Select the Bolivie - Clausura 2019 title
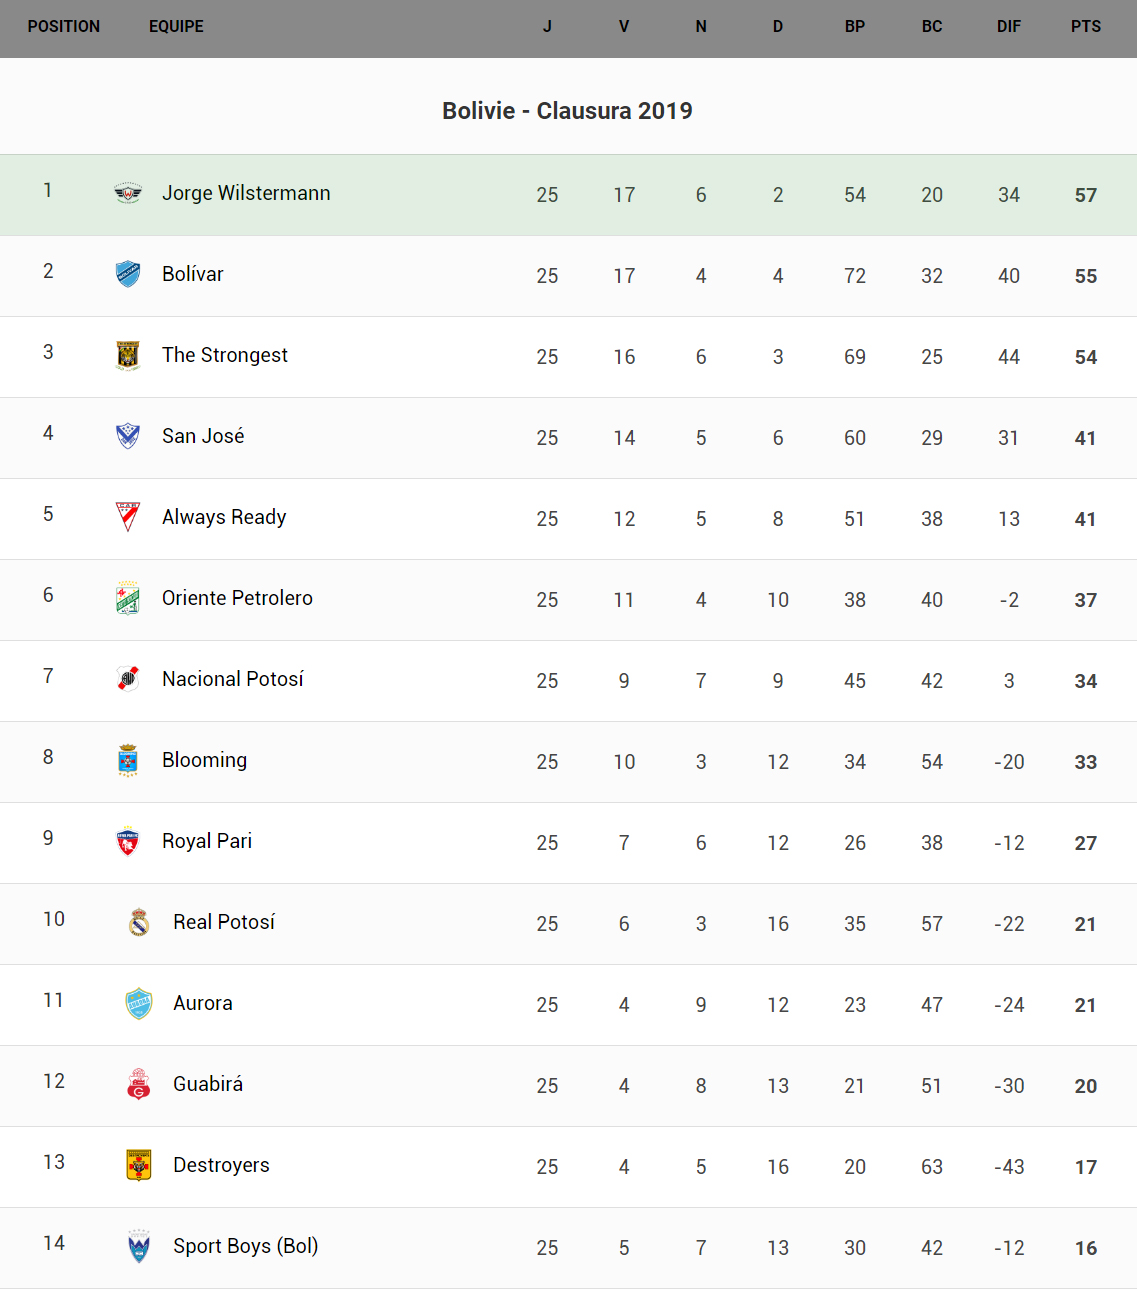The height and width of the screenshot is (1290, 1137). pyautogui.click(x=567, y=111)
